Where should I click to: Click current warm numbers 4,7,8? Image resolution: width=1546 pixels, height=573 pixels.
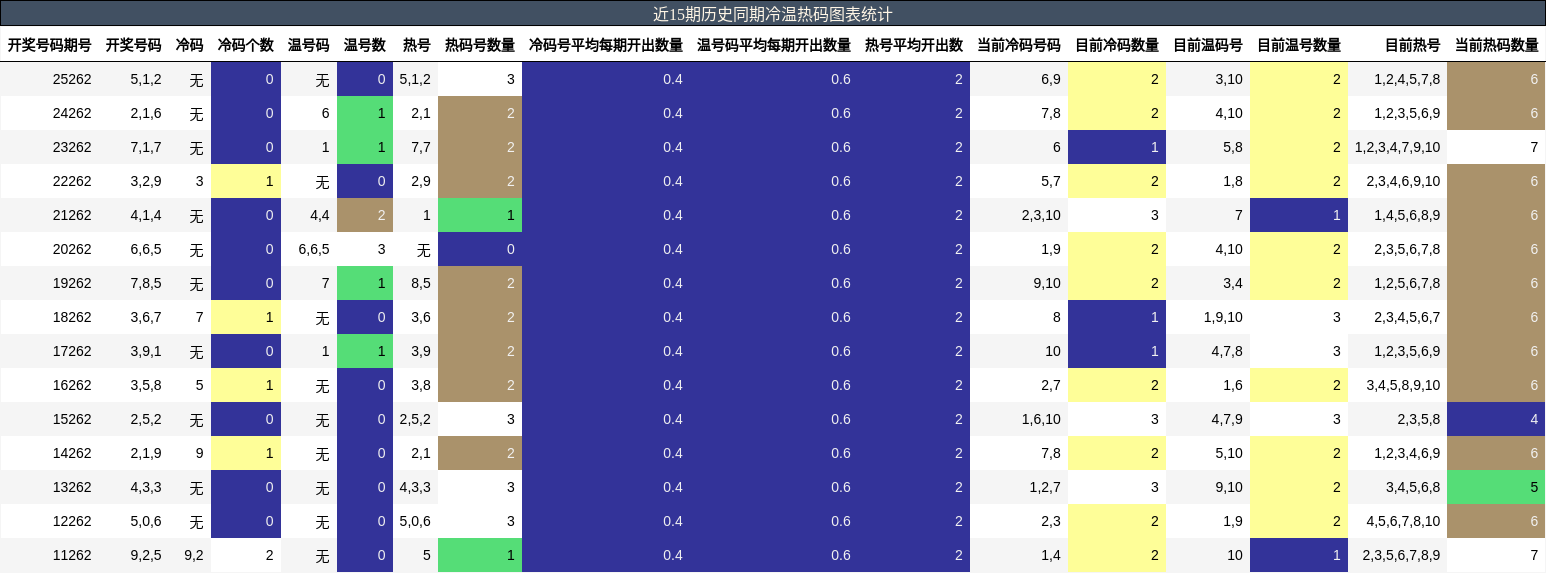click(1227, 351)
